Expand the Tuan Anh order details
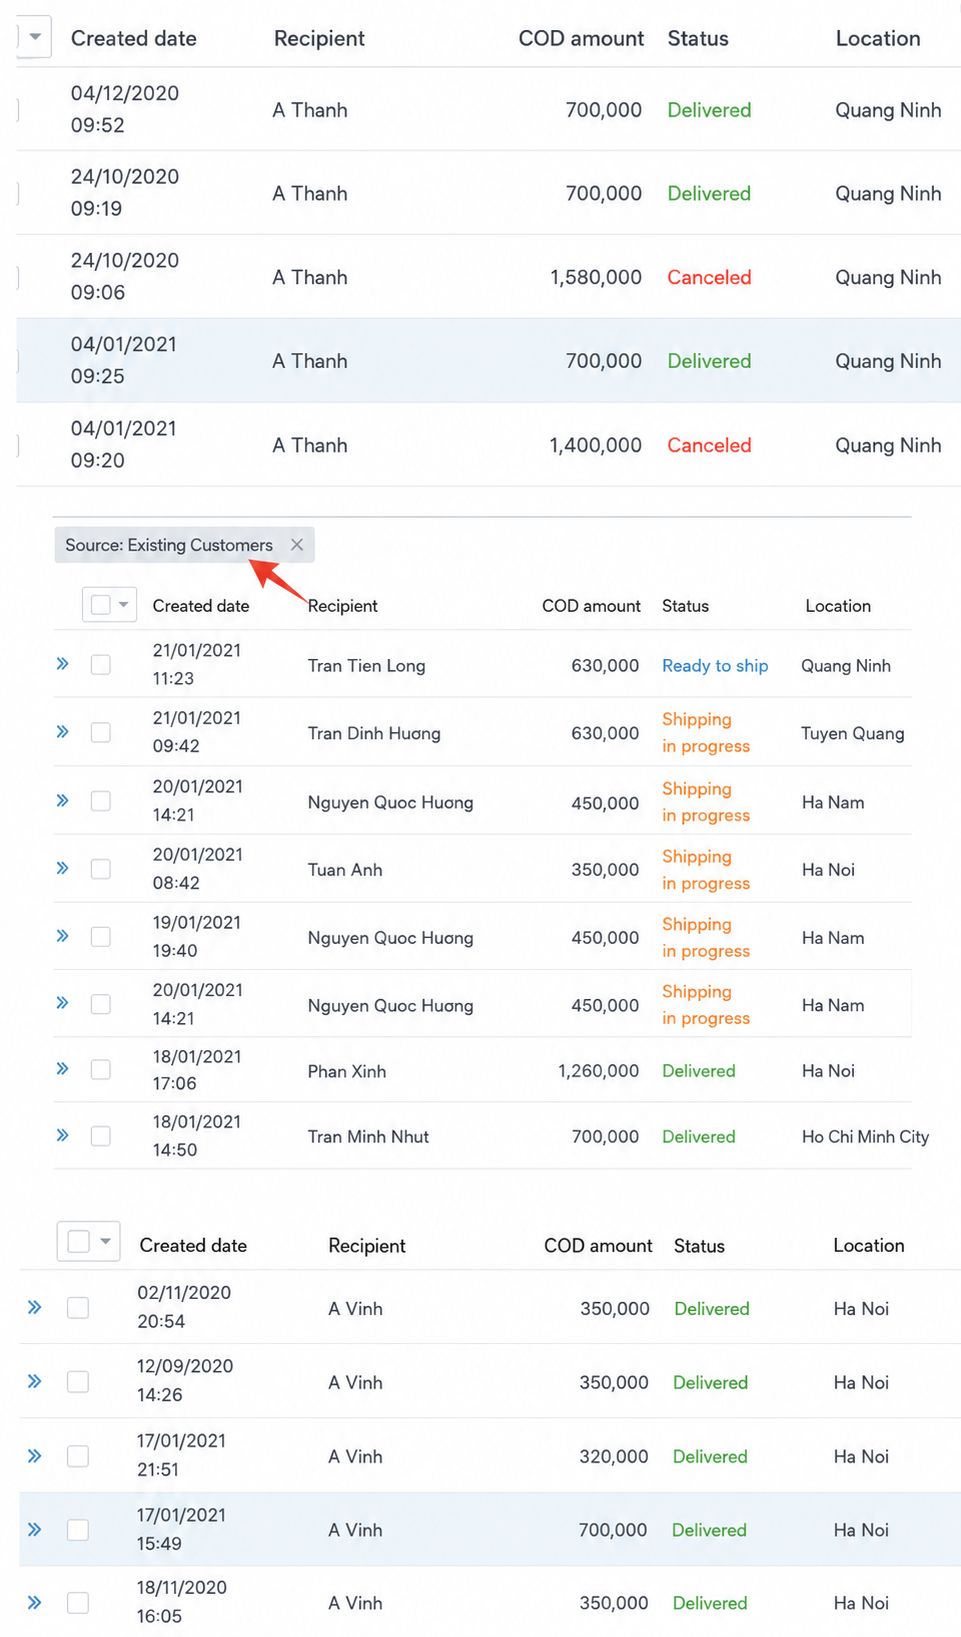This screenshot has width=961, height=1637. 63,868
